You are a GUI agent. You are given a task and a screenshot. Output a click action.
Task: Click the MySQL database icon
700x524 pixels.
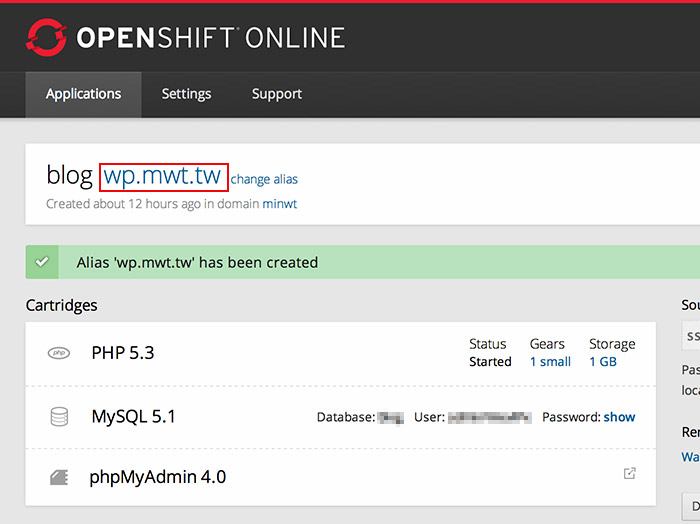point(59,417)
